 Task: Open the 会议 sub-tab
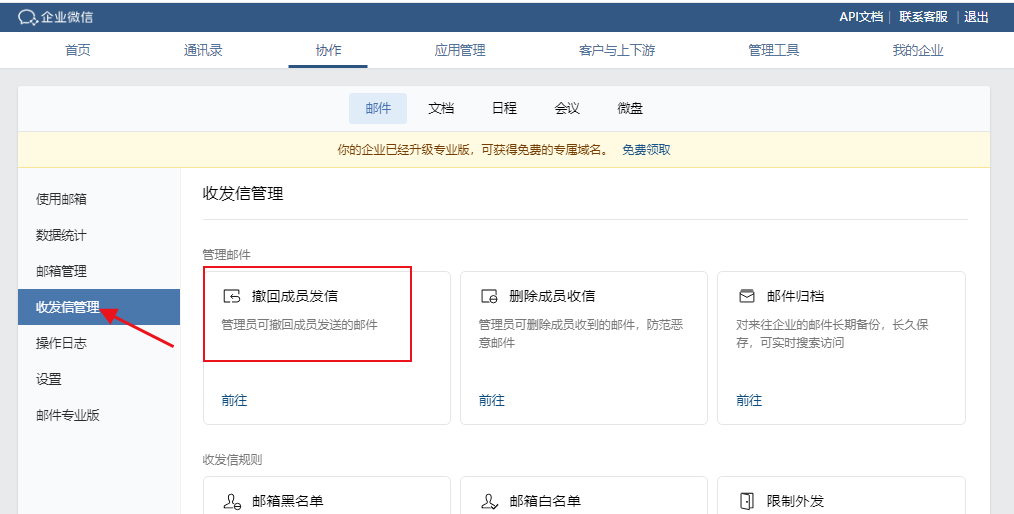(x=567, y=109)
